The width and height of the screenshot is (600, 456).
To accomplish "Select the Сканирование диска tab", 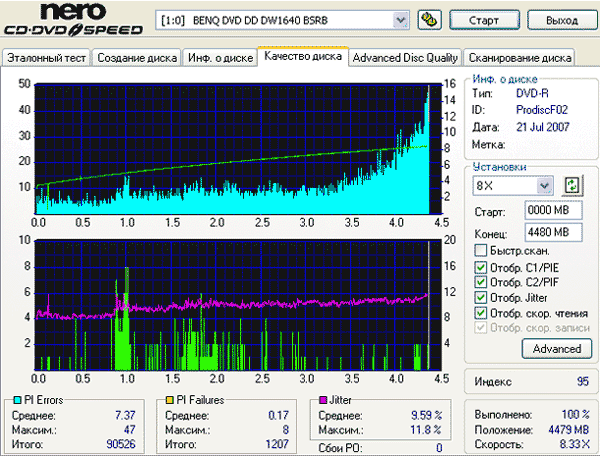I will (x=520, y=58).
